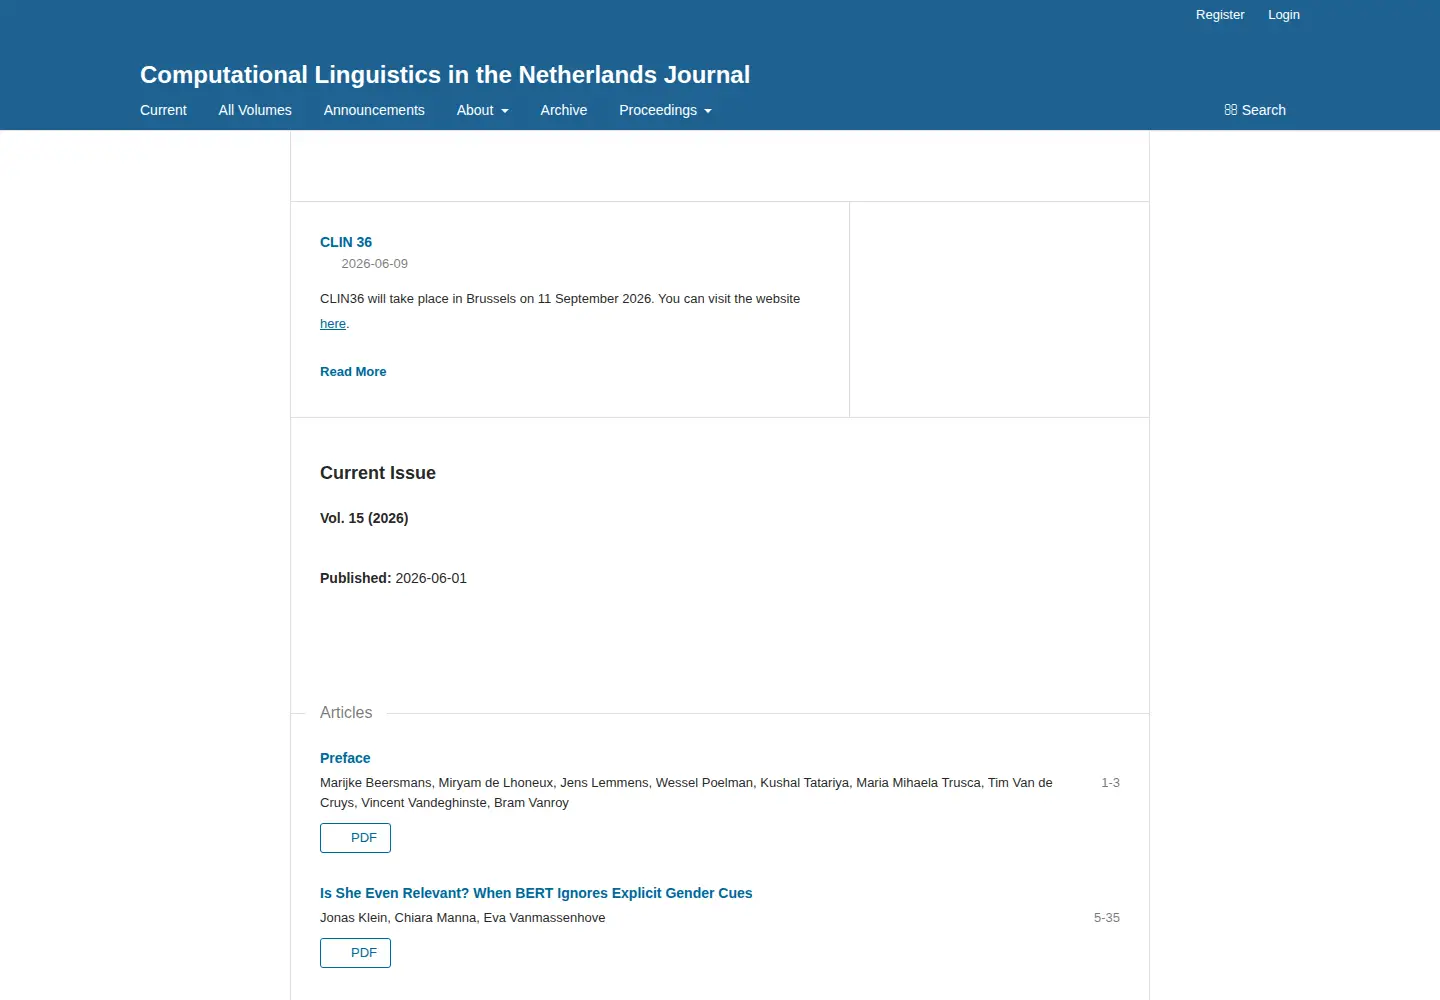Expand the About dropdown menu

[x=482, y=110]
